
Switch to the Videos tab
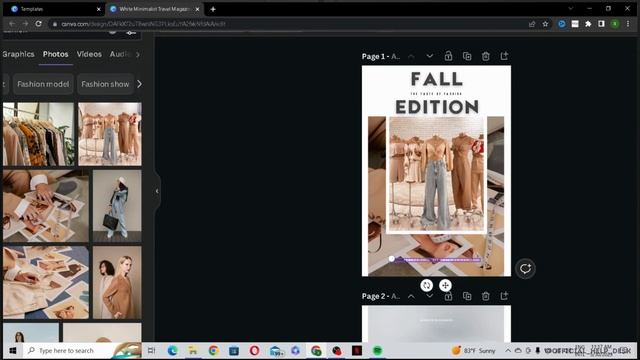tap(89, 54)
